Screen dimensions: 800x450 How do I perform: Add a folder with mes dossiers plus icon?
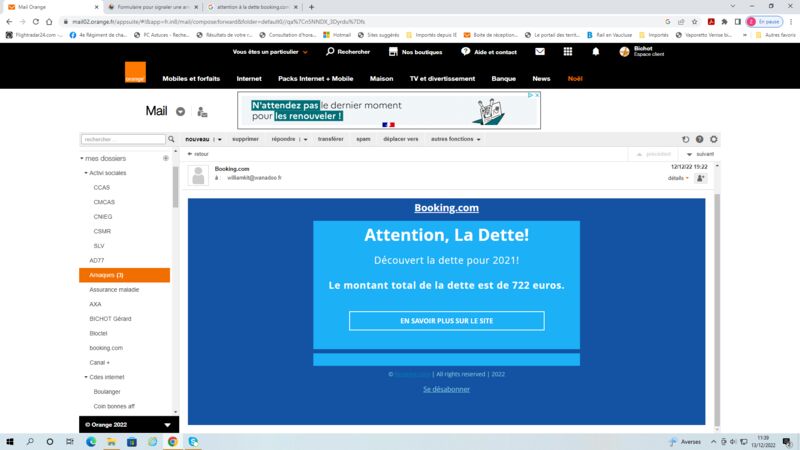click(166, 158)
